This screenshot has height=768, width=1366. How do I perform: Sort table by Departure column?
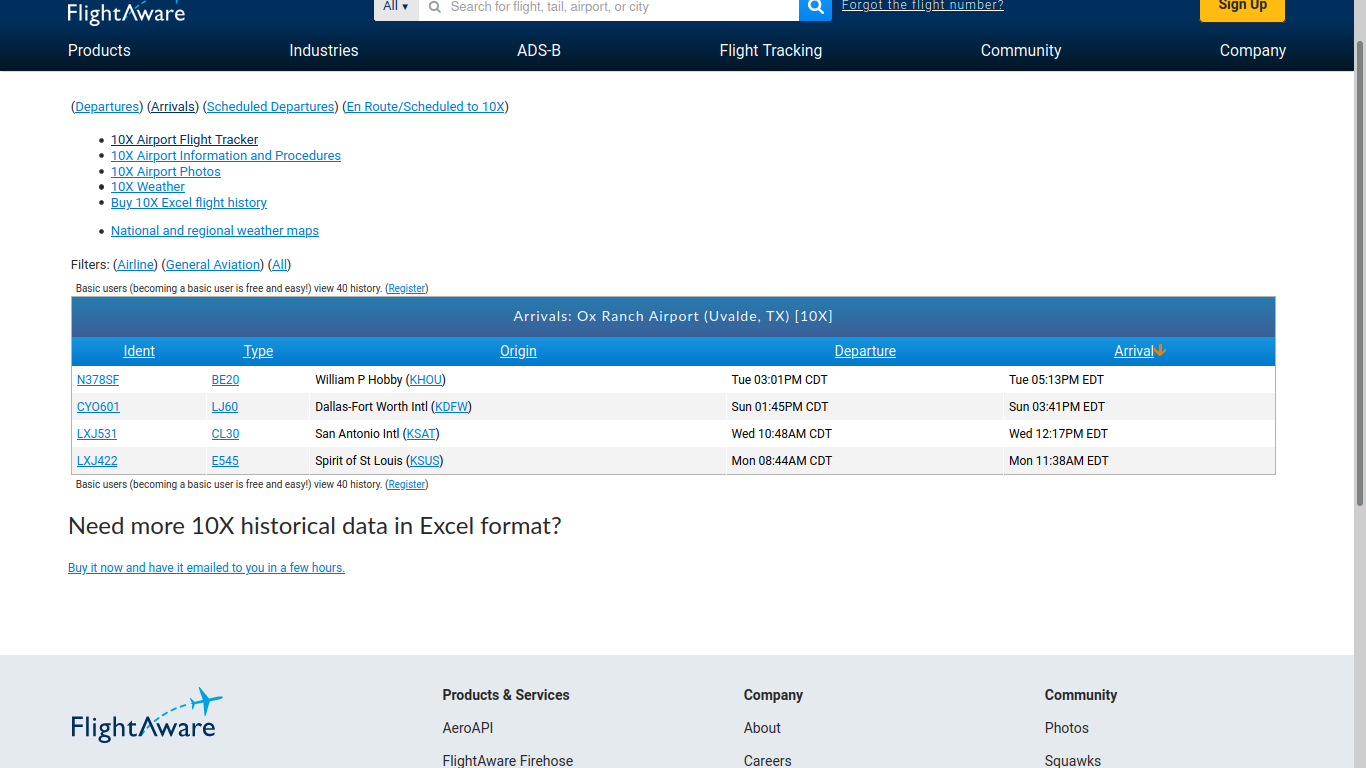tap(865, 351)
